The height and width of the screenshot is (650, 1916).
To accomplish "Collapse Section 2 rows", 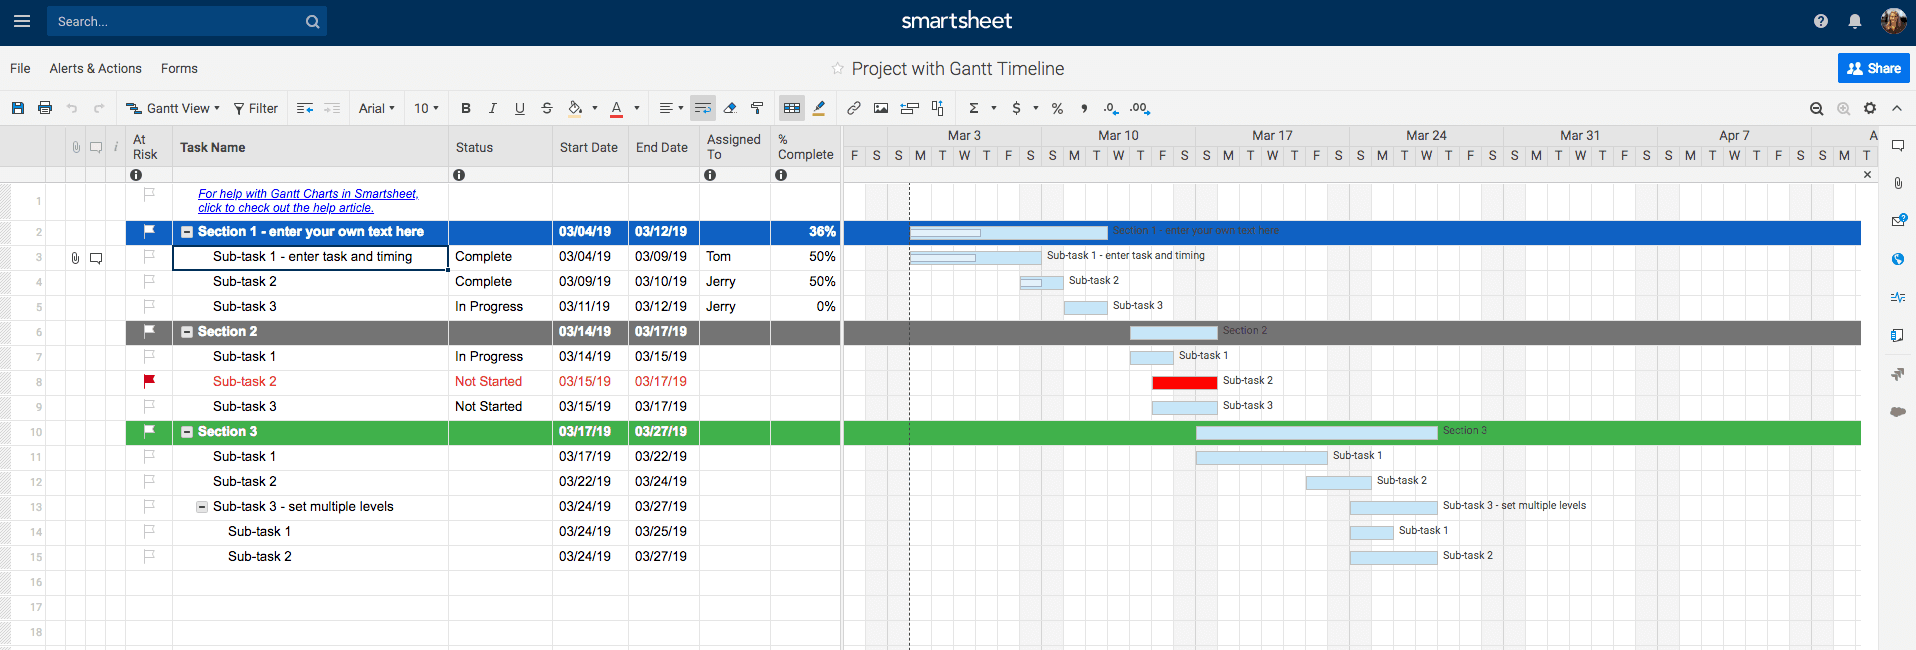I will click(x=187, y=332).
